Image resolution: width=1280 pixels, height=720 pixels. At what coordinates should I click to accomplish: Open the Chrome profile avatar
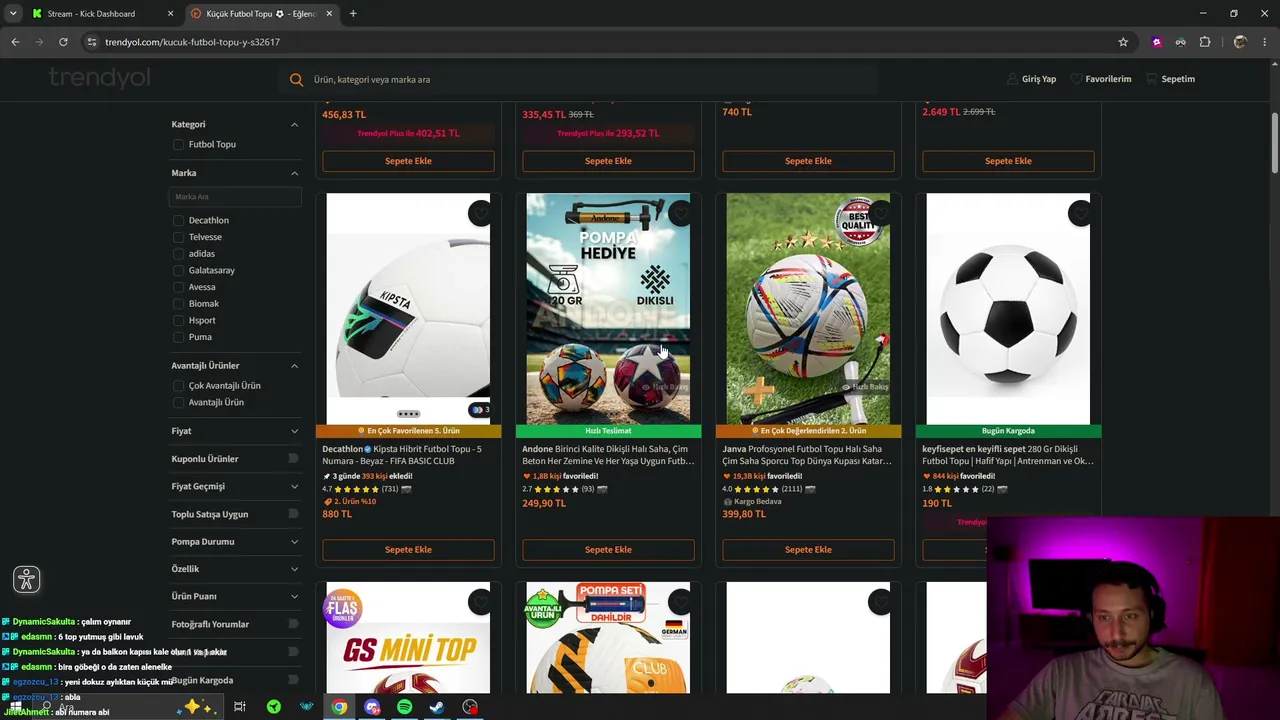pyautogui.click(x=1240, y=42)
